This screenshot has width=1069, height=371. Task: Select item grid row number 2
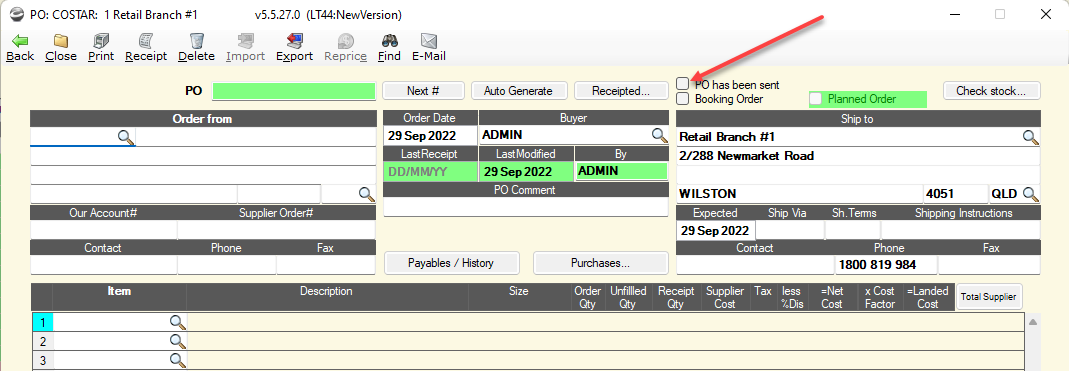[x=42, y=341]
